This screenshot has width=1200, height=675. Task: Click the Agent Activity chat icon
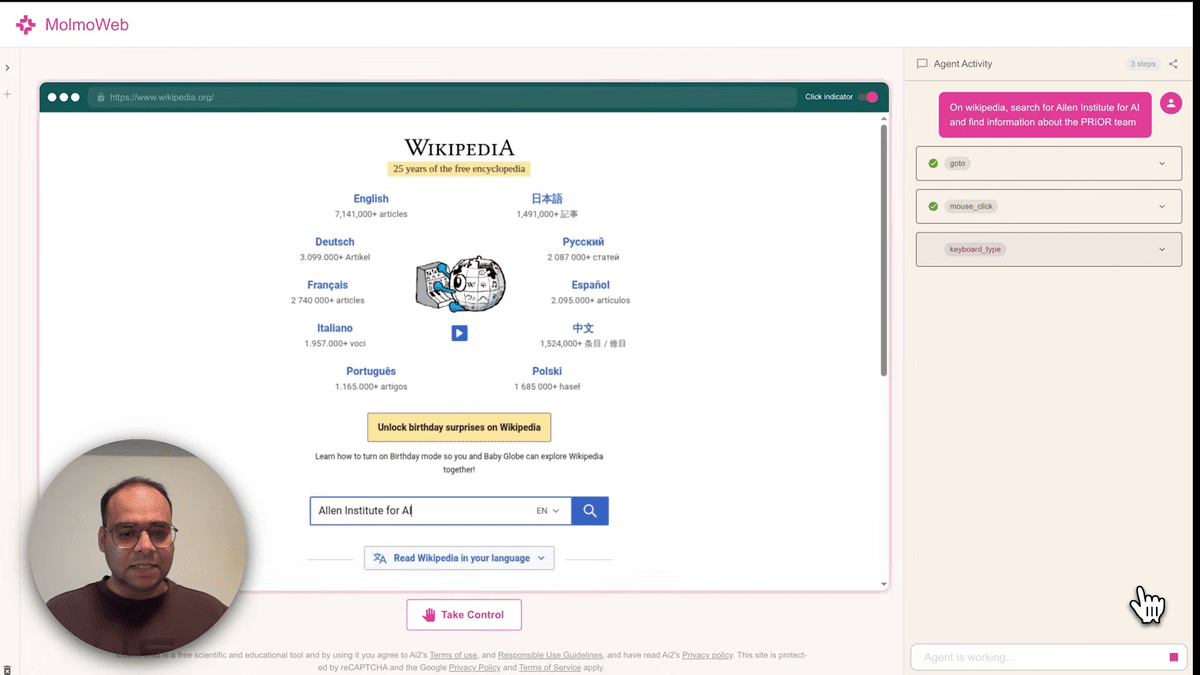(x=922, y=64)
